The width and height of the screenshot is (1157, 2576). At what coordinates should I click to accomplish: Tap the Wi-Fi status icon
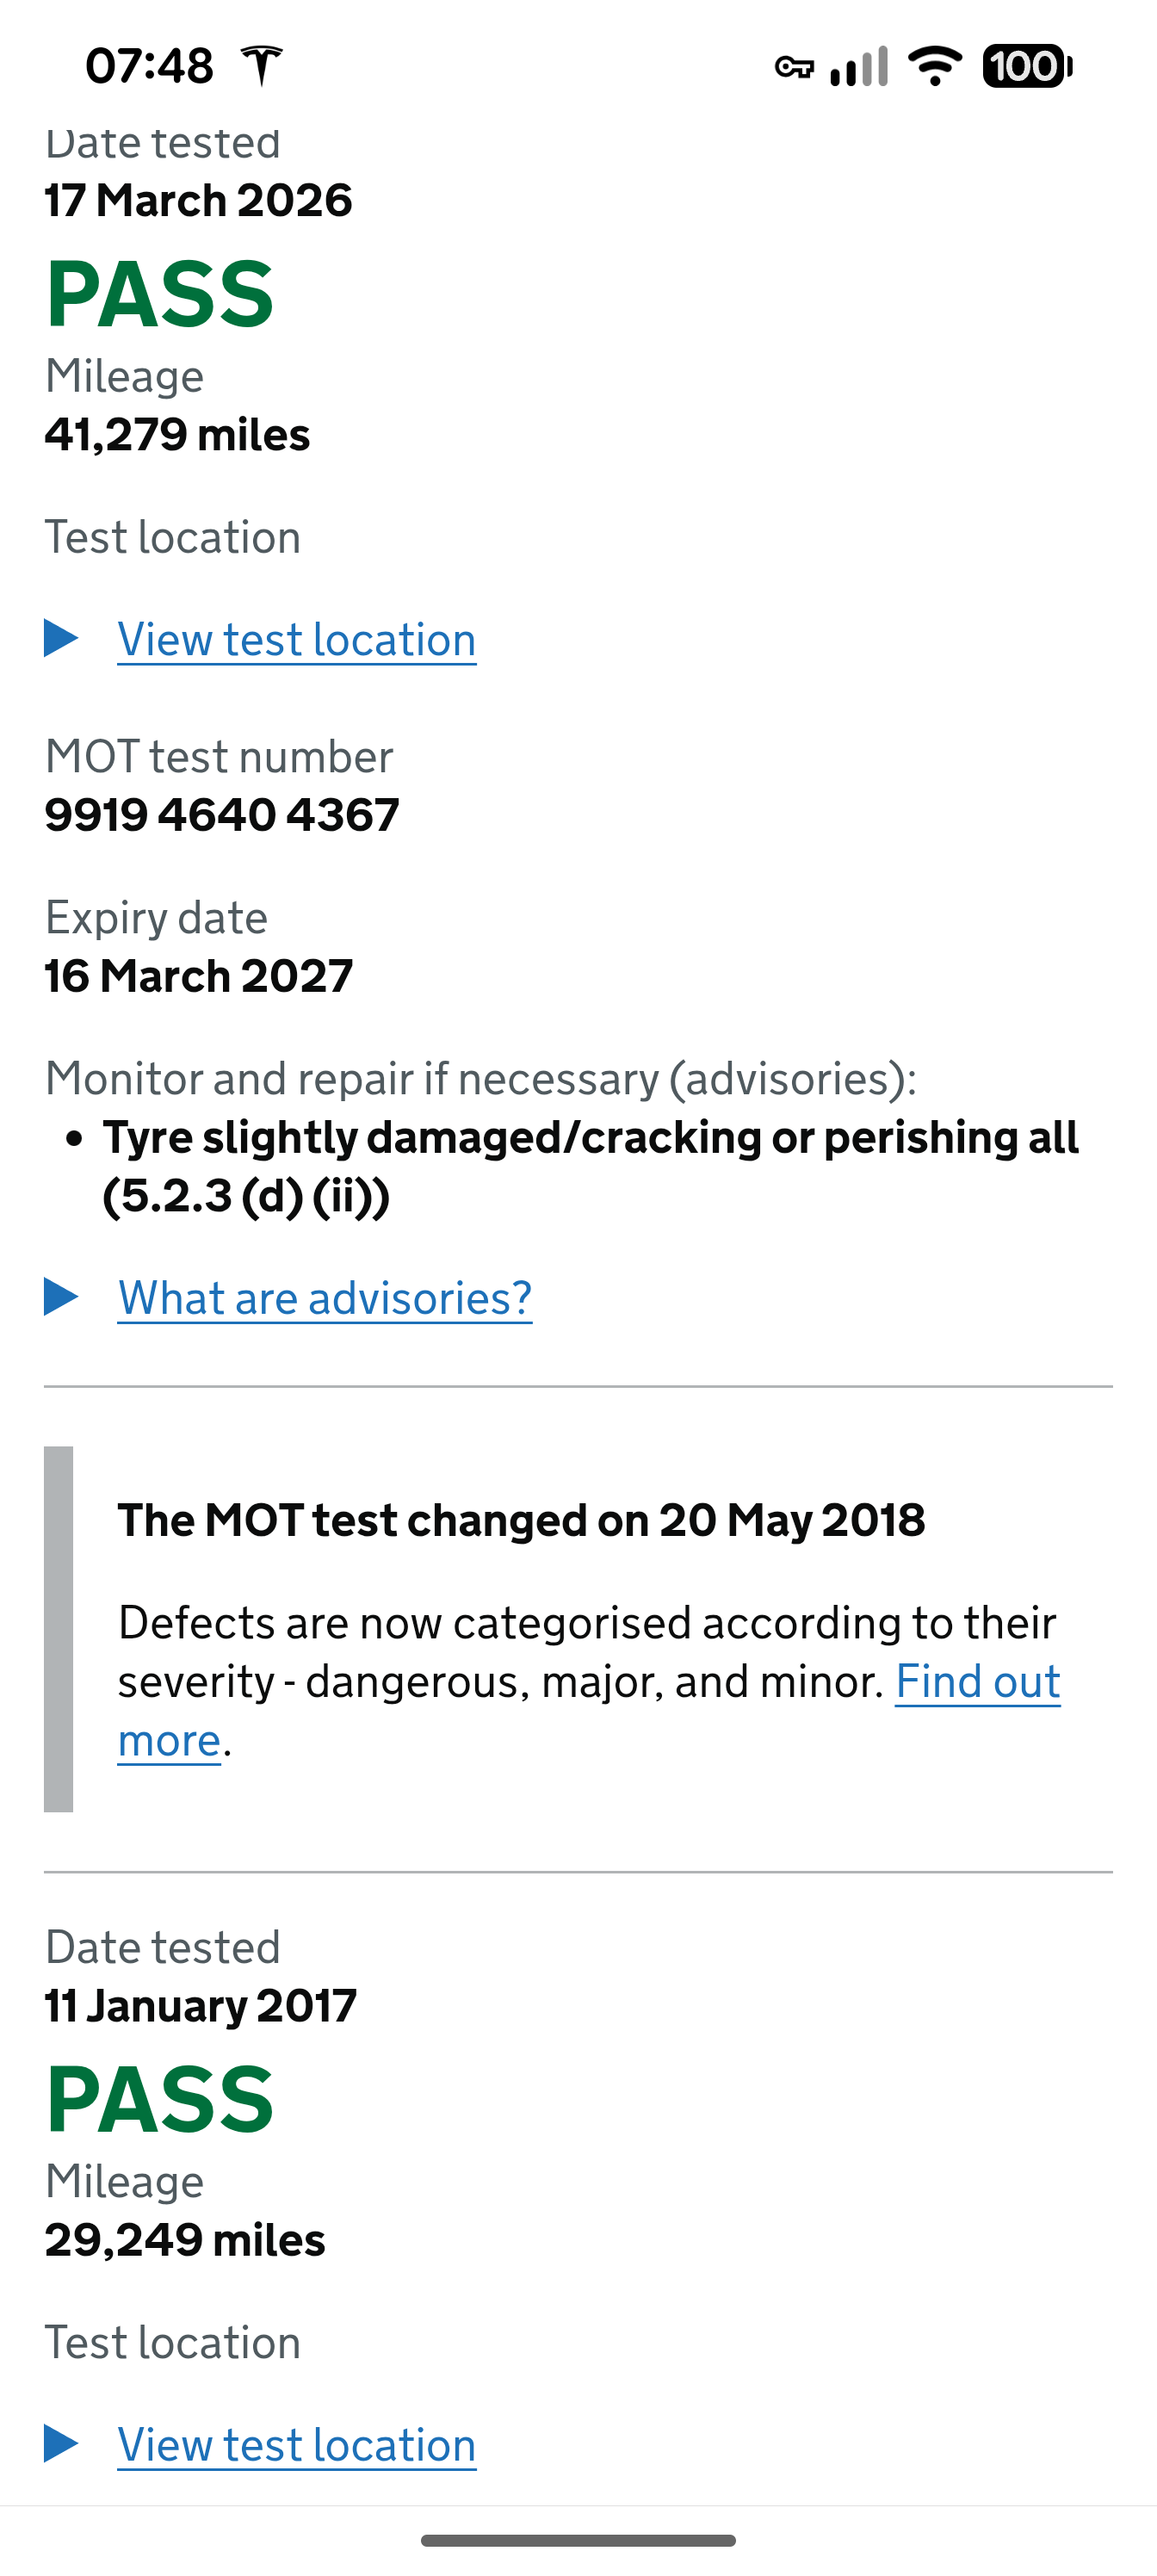click(x=934, y=66)
